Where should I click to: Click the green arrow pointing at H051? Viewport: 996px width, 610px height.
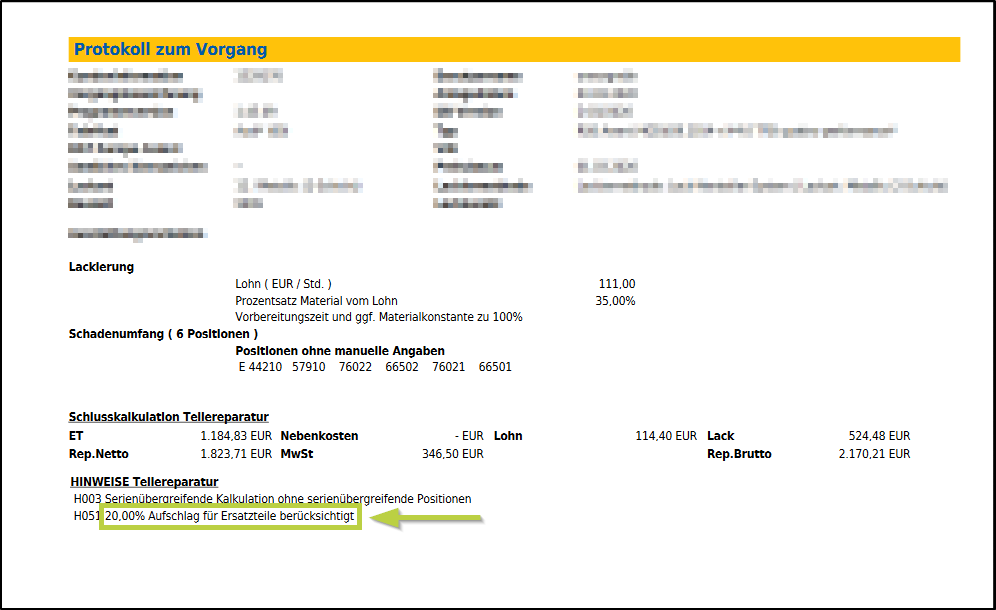[x=427, y=518]
